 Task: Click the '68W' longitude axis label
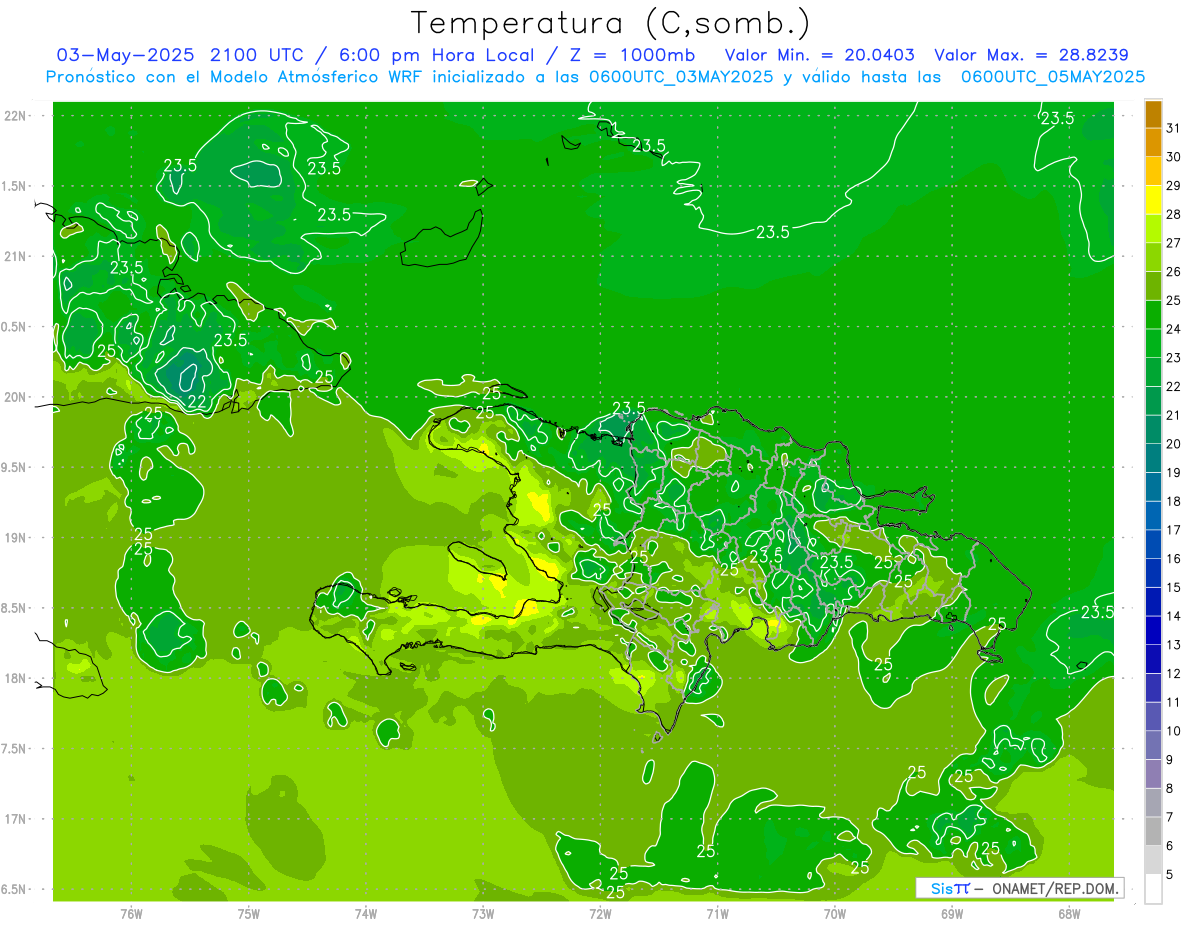pyautogui.click(x=1069, y=913)
